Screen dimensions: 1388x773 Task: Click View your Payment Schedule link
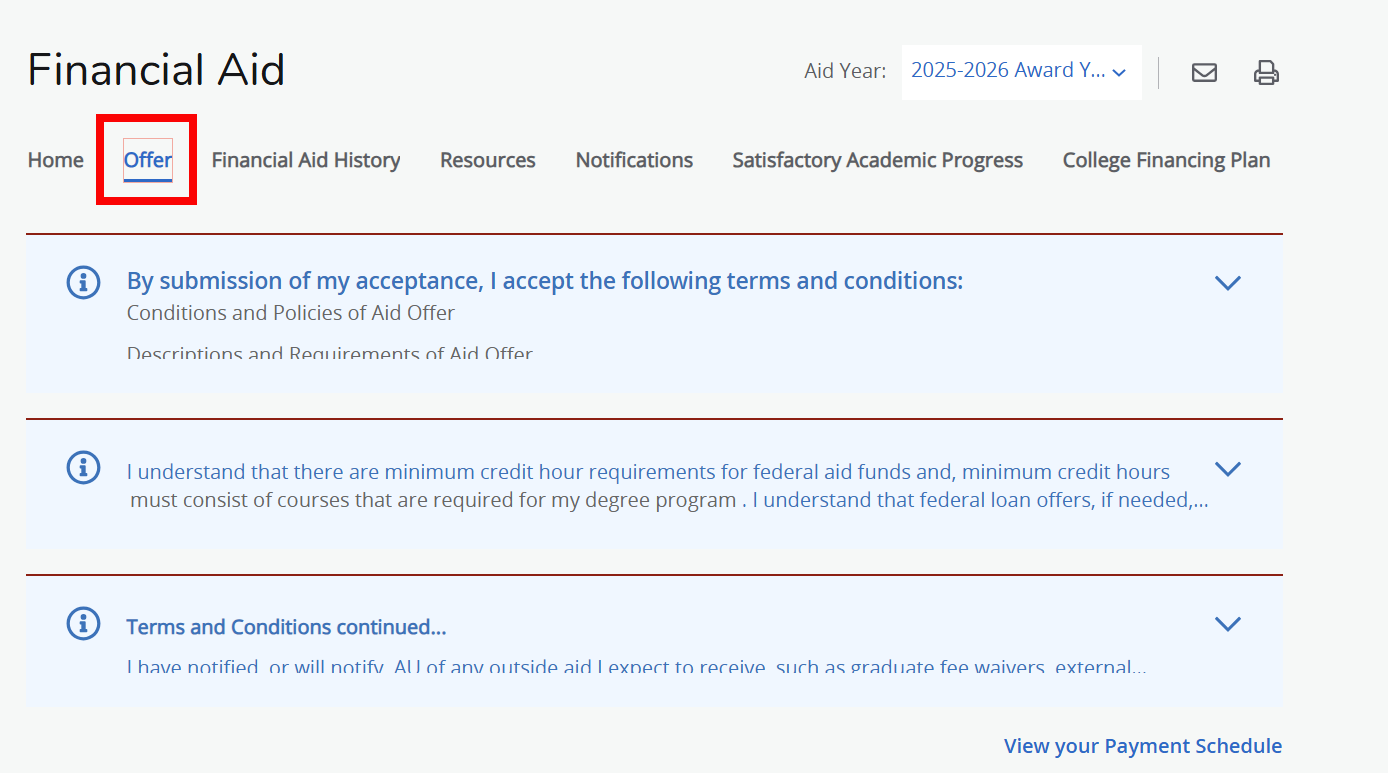[1142, 745]
